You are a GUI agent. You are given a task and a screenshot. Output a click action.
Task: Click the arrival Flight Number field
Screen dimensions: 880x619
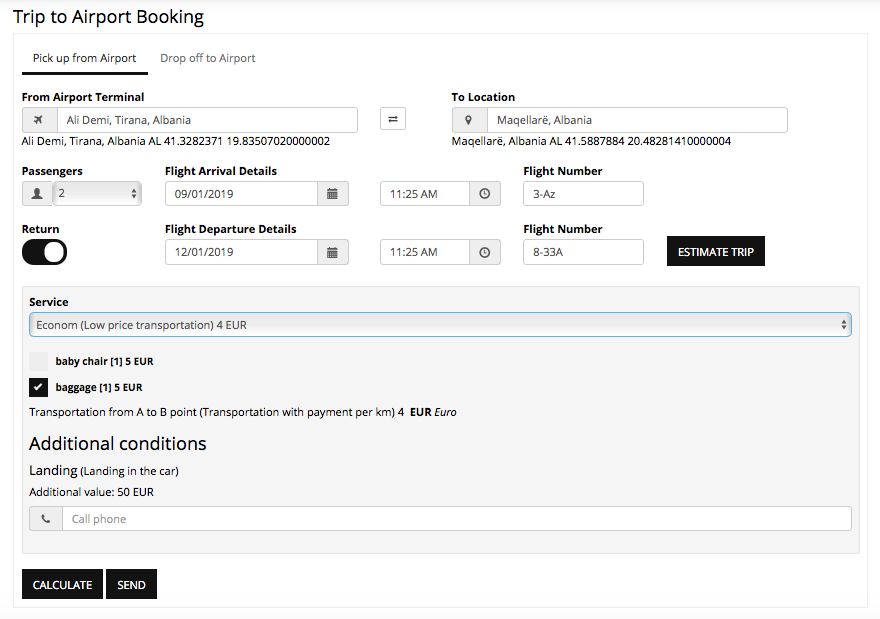coord(583,194)
